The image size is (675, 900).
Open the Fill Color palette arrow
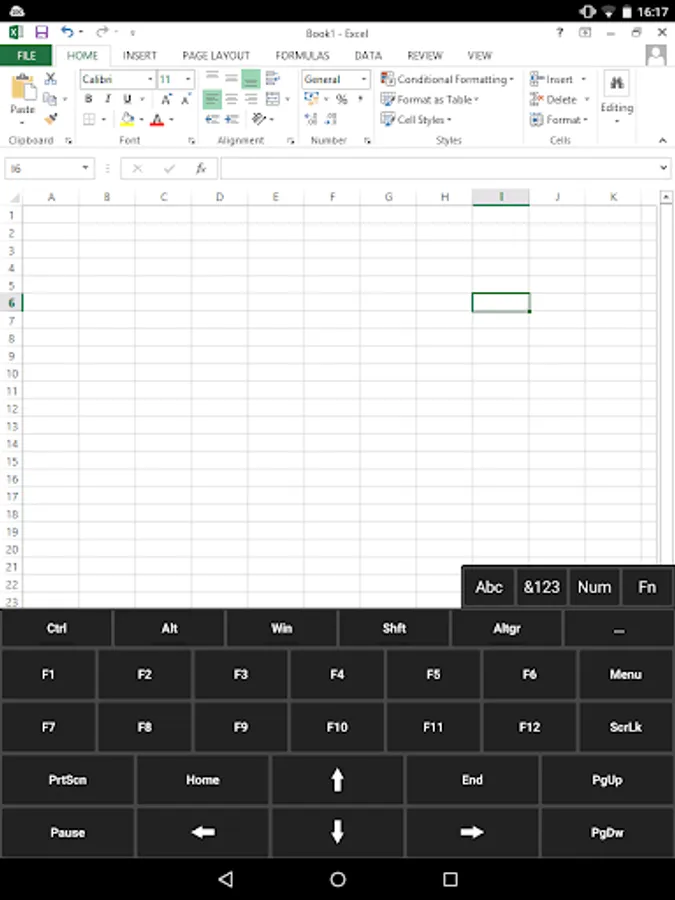[142, 119]
